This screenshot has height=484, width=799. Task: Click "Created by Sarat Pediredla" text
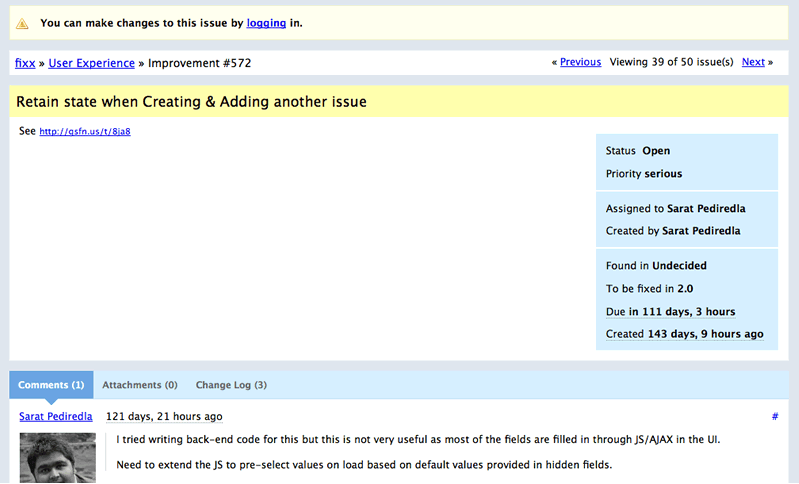point(673,231)
